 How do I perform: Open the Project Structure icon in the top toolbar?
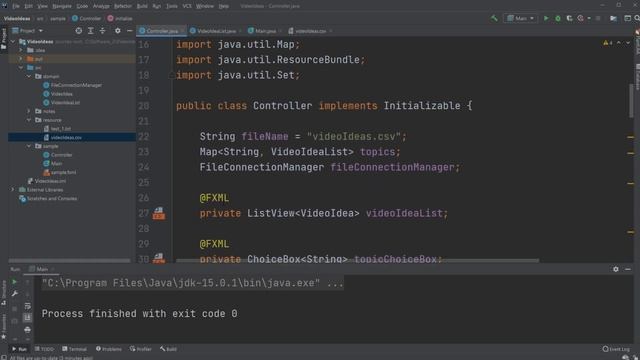tap(613, 18)
